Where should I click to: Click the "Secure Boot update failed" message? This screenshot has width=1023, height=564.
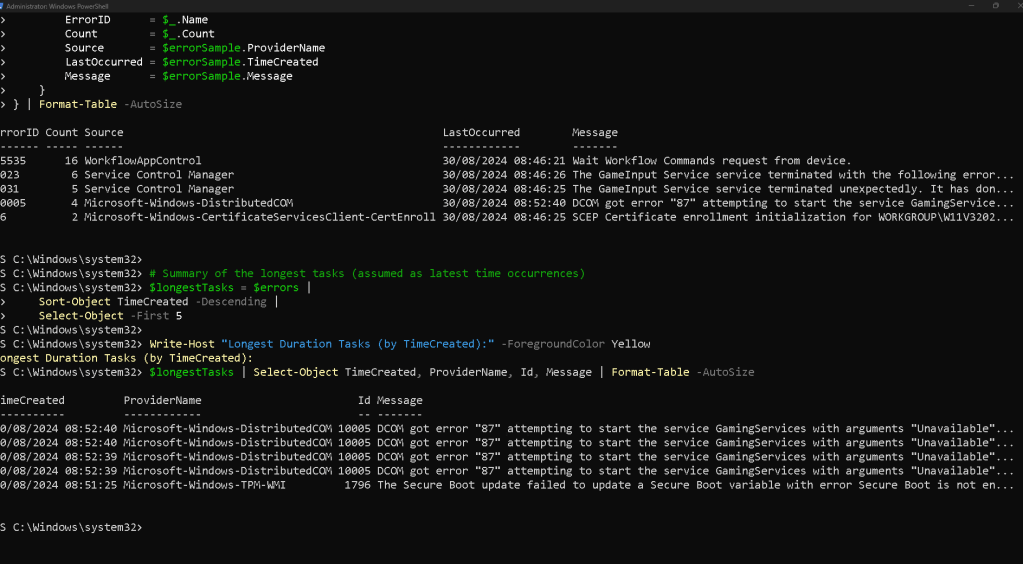coord(695,485)
